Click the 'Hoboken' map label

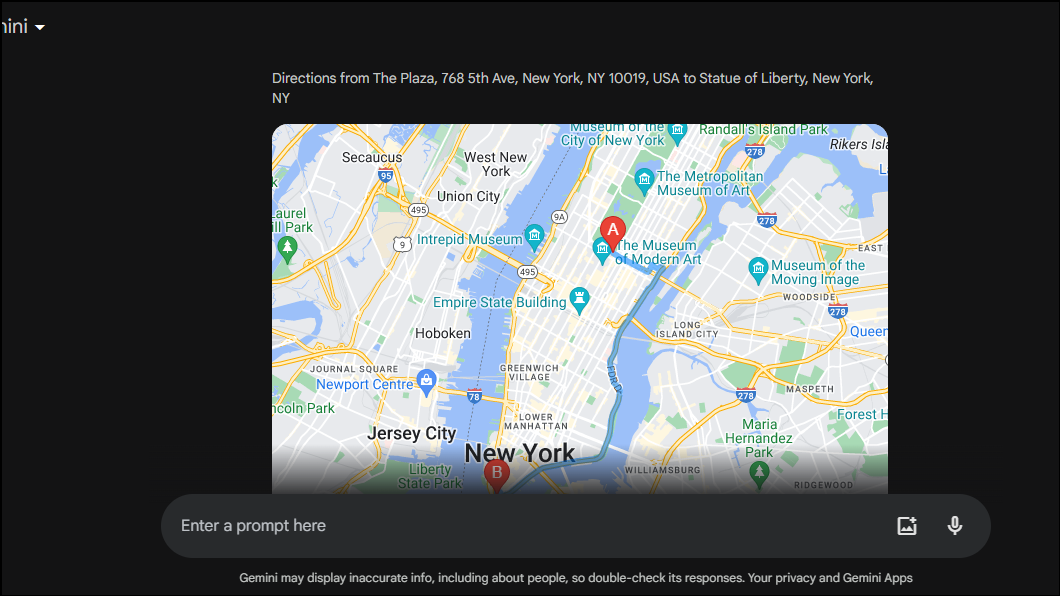(443, 333)
